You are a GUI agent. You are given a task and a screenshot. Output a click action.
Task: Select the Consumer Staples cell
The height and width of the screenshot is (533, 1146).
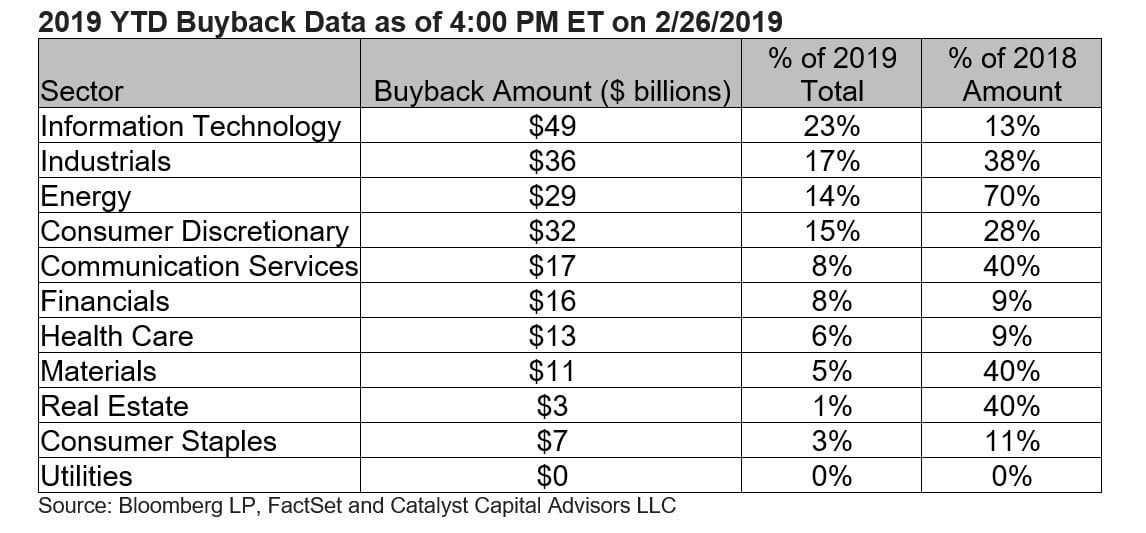158,441
